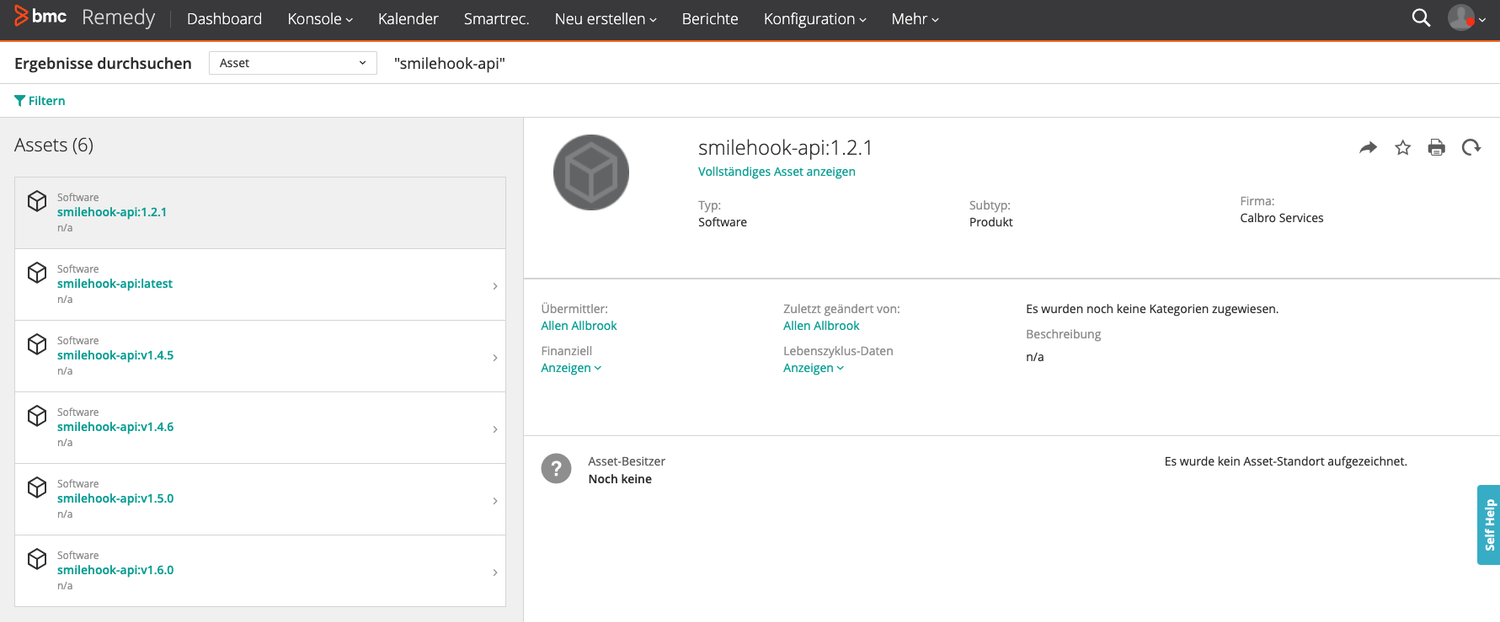Click the BMC Remedy logo
Screen dimensions: 1500x622
(85, 18)
